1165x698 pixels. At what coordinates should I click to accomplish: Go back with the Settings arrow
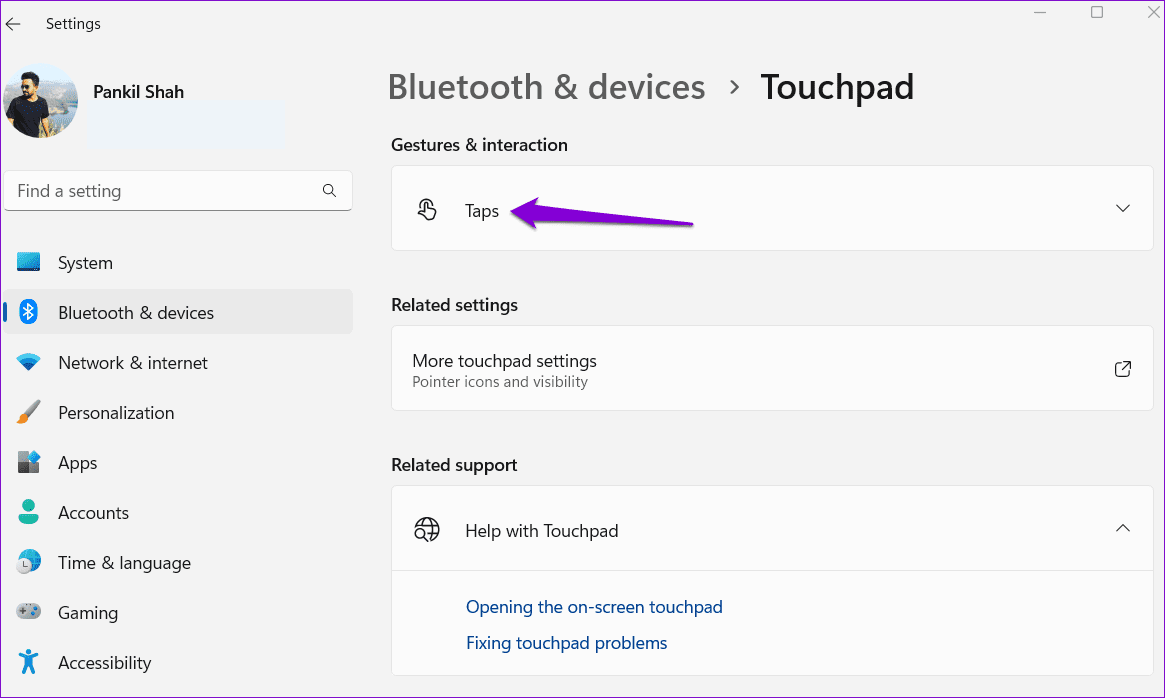pos(13,24)
